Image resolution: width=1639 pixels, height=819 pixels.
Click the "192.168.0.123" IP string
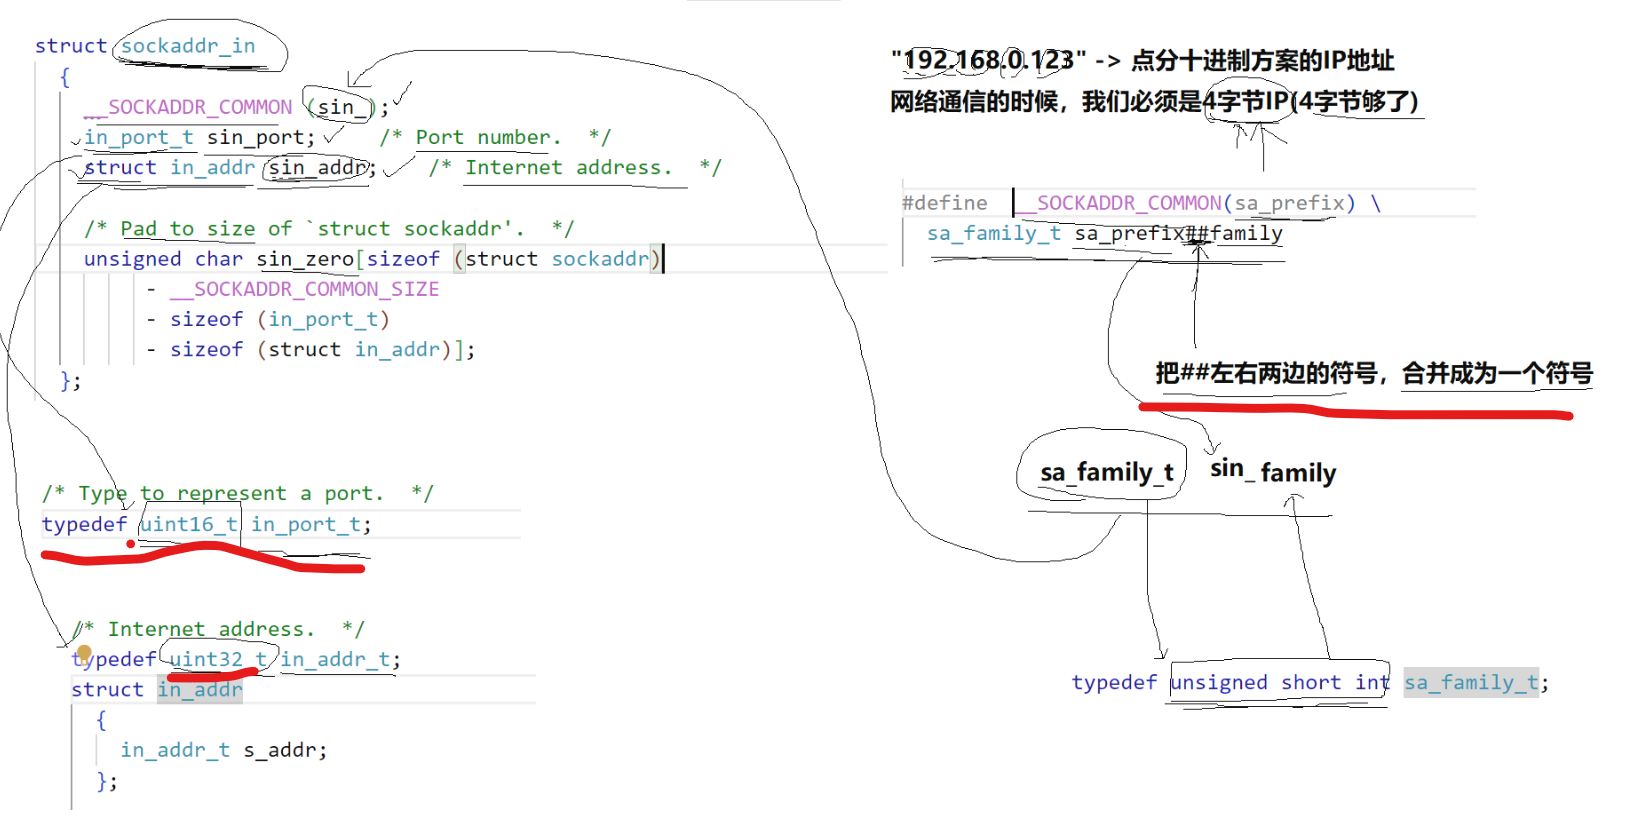pyautogui.click(x=988, y=60)
